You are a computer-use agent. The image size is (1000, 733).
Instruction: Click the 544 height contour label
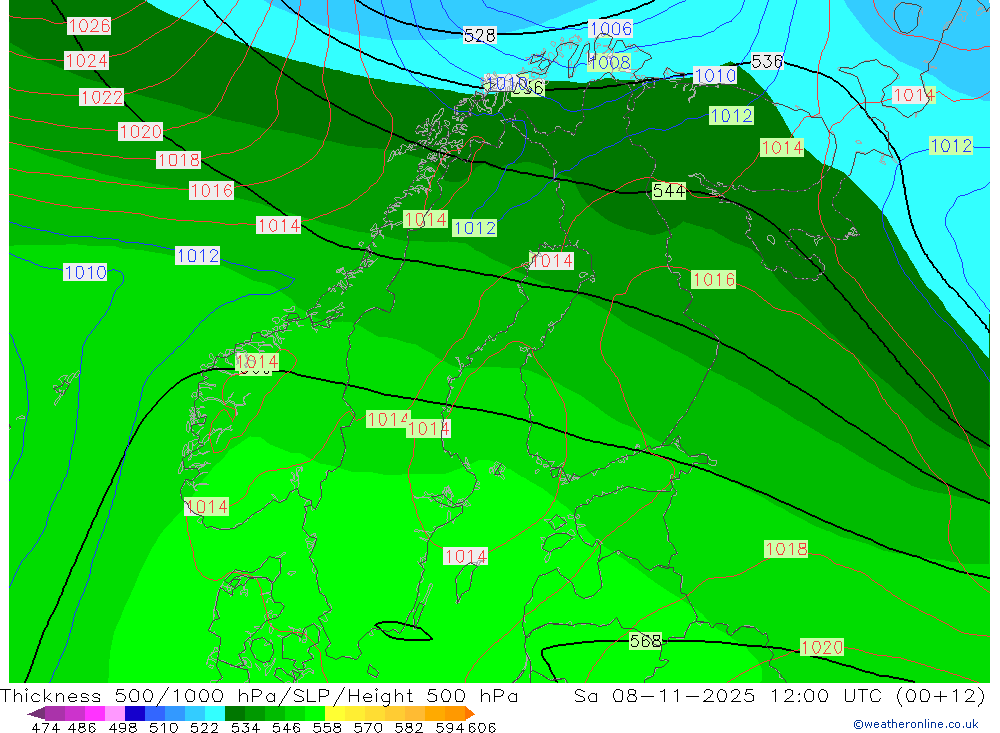coord(668,191)
